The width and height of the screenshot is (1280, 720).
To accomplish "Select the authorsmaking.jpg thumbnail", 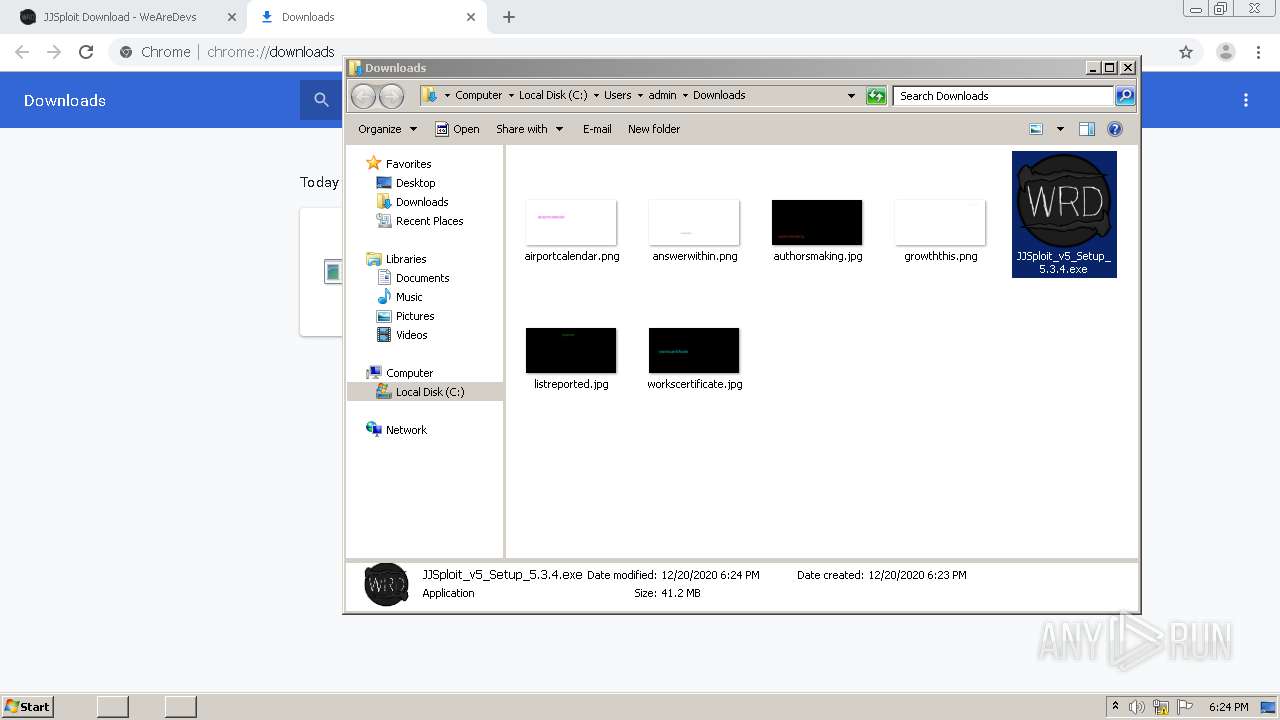I will pyautogui.click(x=817, y=222).
